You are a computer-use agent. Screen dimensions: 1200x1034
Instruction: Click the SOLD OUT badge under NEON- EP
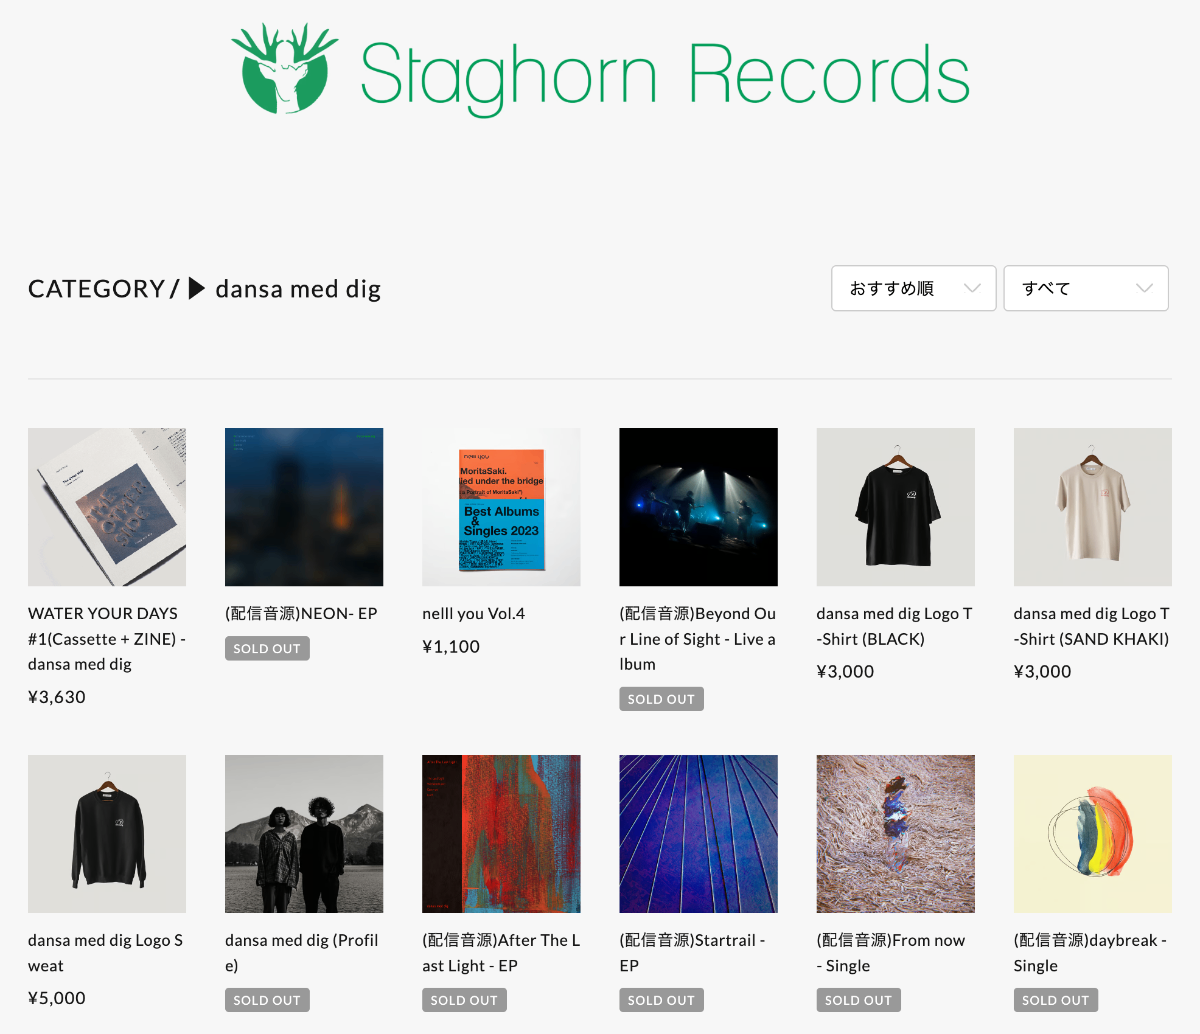pyautogui.click(x=267, y=648)
